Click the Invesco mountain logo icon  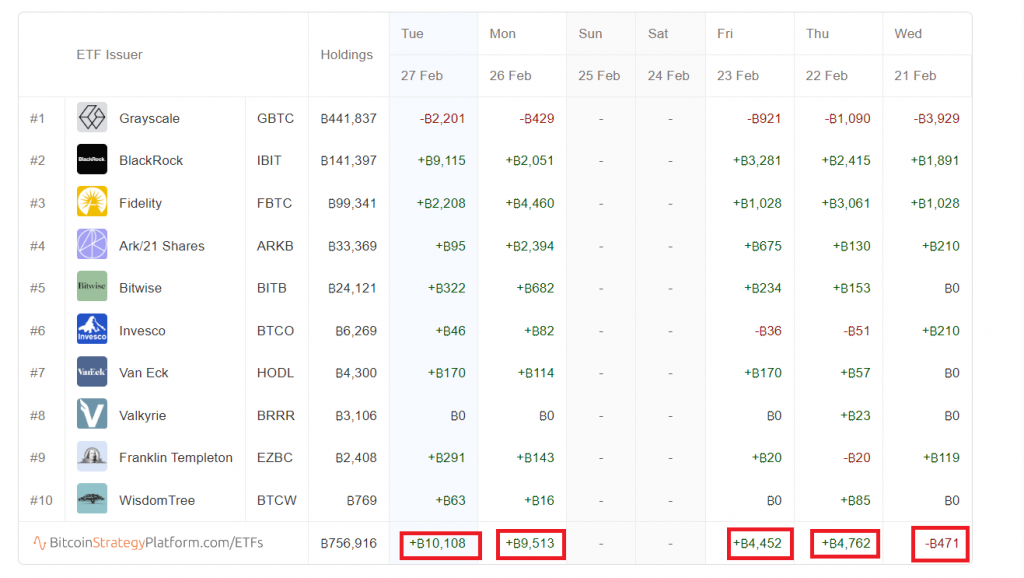point(92,329)
